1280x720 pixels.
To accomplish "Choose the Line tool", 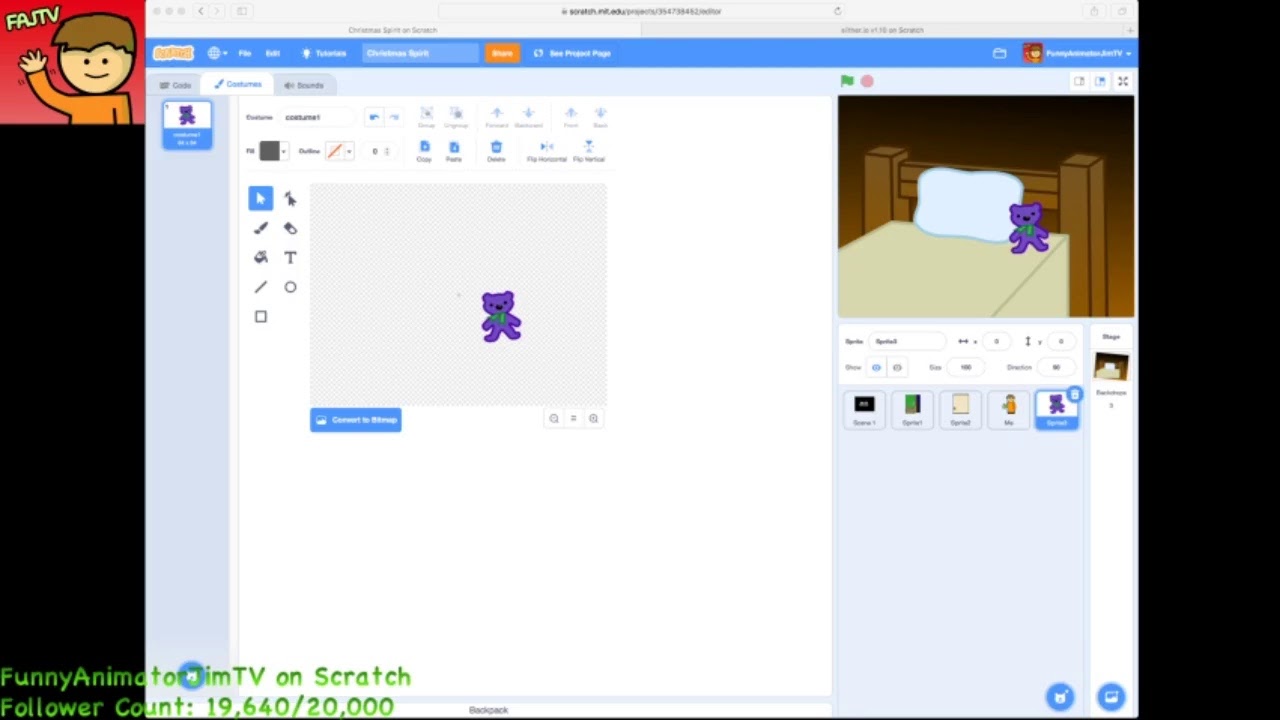I will coord(260,287).
